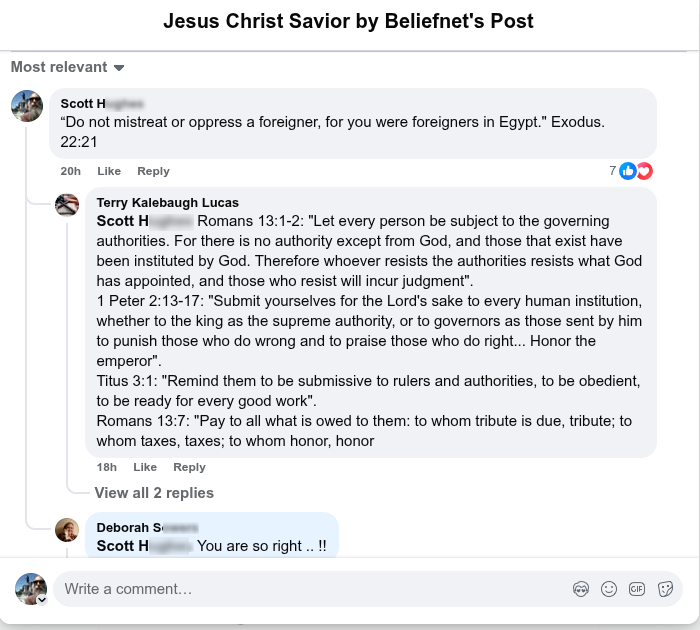Open Terry Kalebaugh Lucas's name link
The height and width of the screenshot is (630, 700).
168,202
